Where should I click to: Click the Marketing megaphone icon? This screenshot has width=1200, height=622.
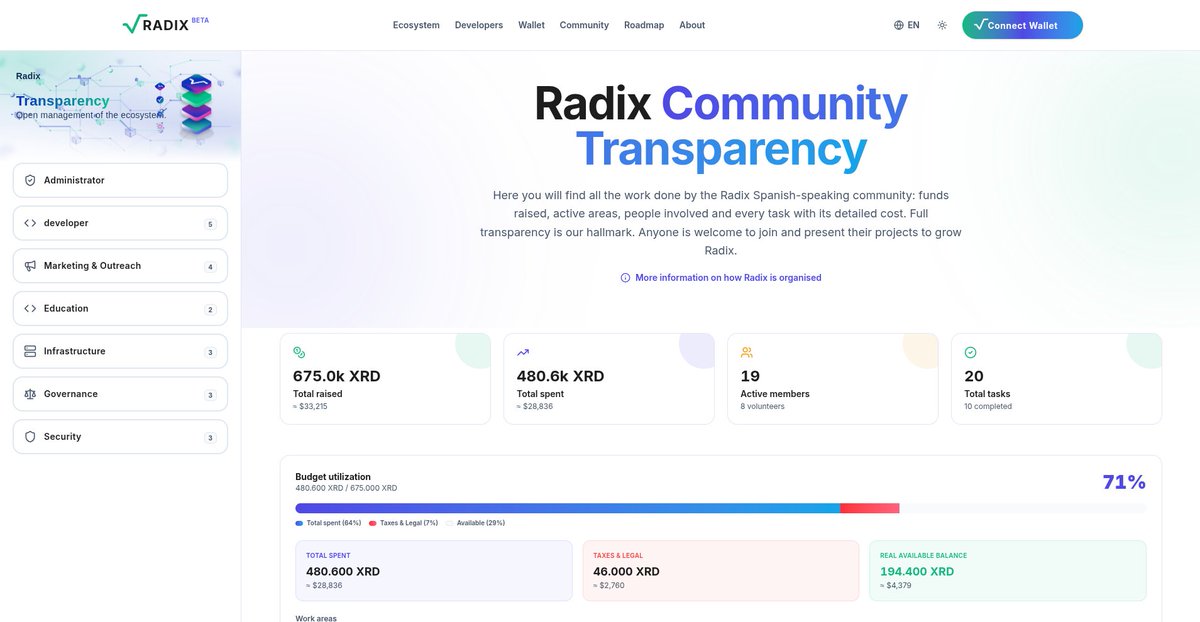point(30,266)
